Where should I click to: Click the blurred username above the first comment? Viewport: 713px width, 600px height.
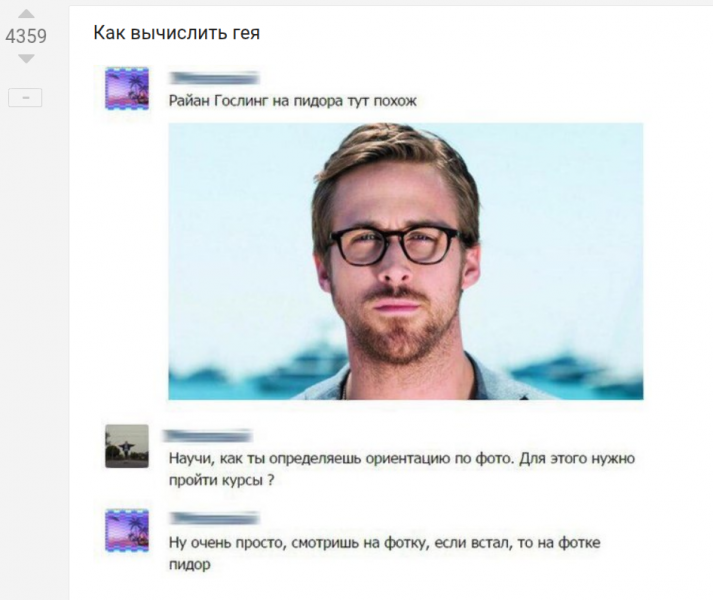click(x=214, y=78)
